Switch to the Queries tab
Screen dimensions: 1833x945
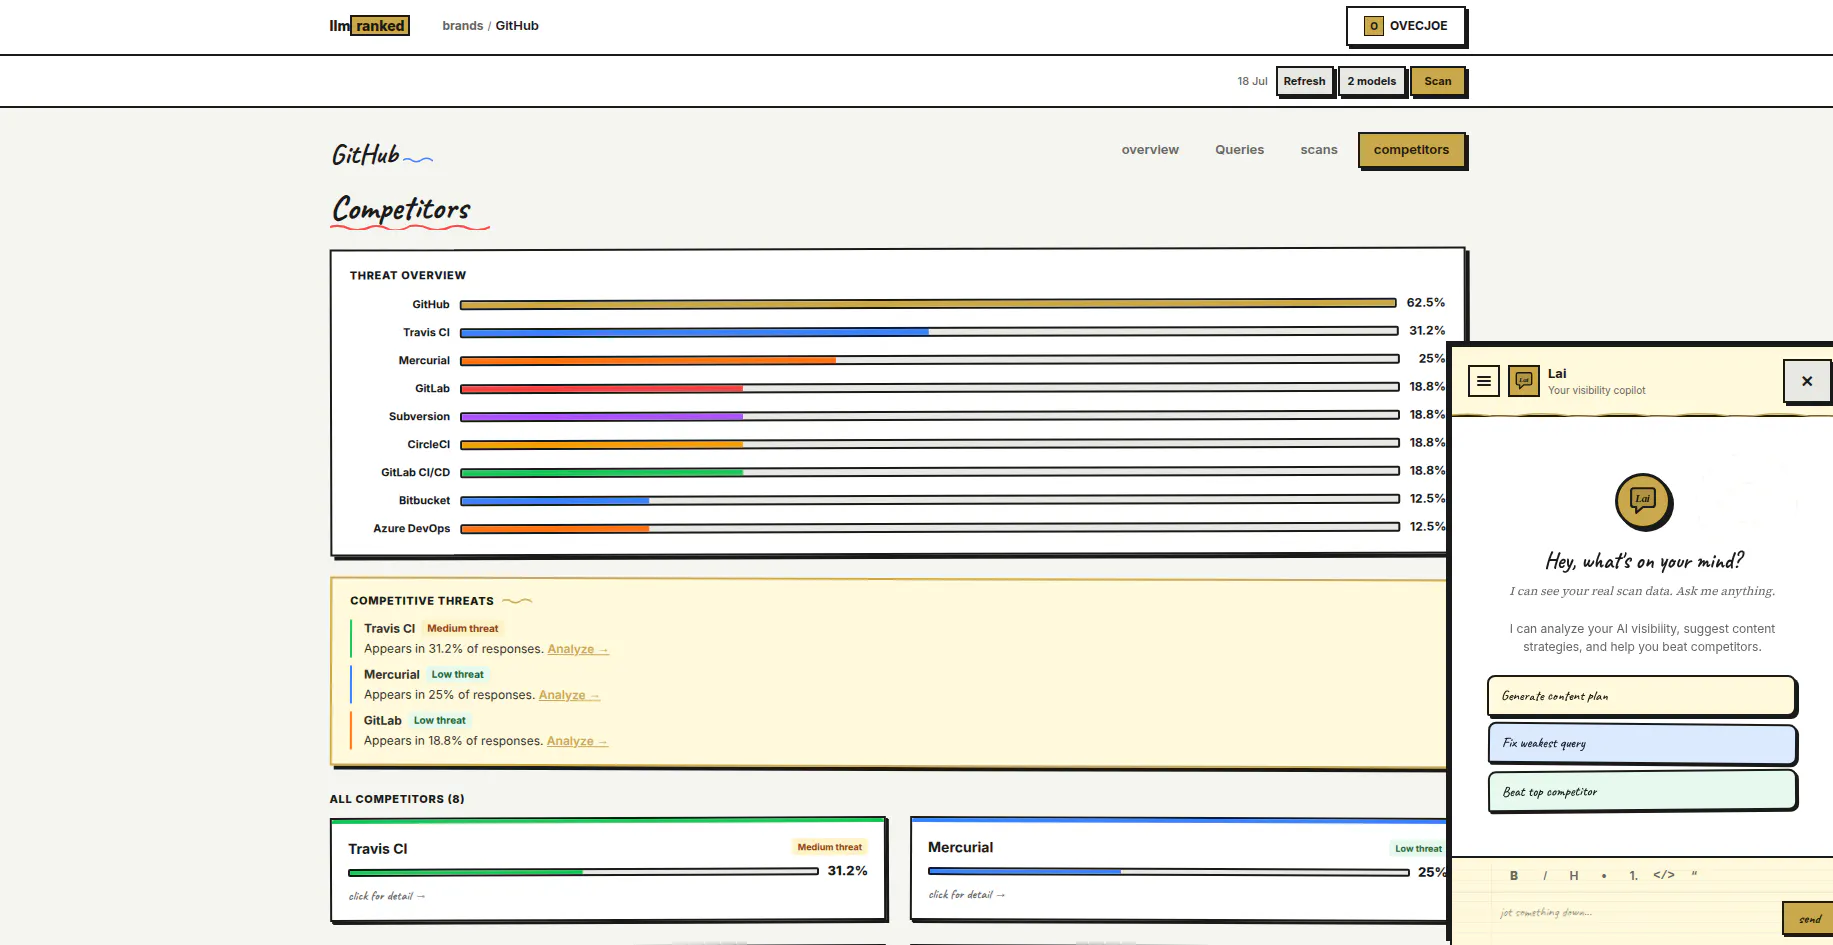(1240, 150)
